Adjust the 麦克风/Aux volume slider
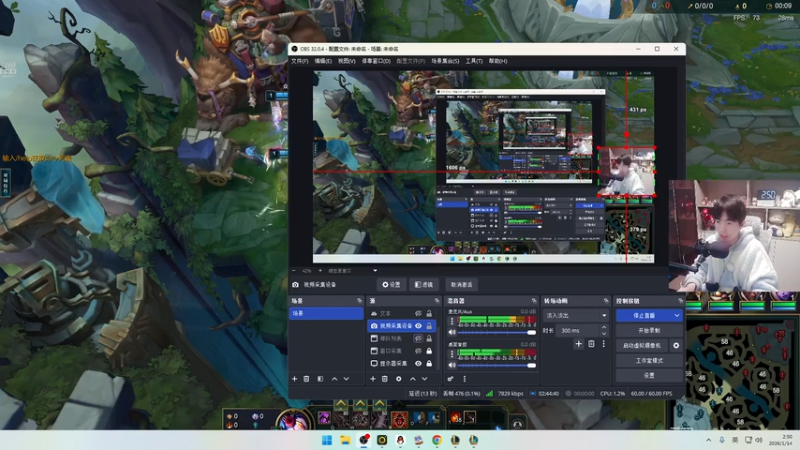The image size is (800, 450). (x=496, y=332)
